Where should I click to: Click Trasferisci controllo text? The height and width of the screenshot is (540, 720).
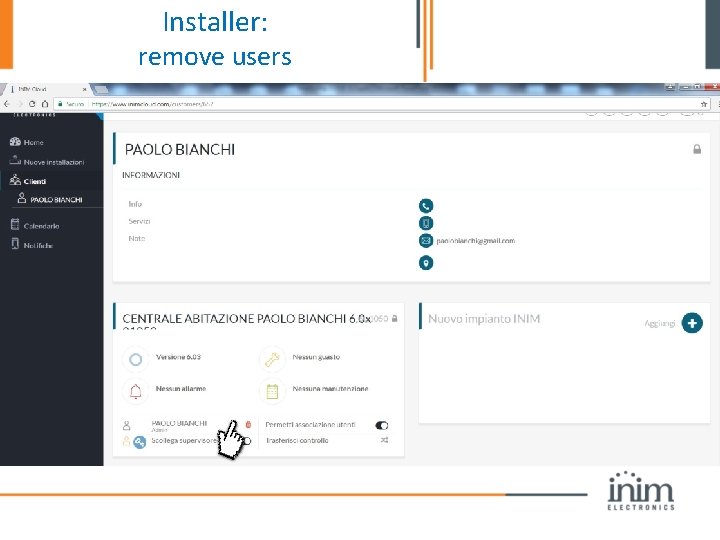297,440
